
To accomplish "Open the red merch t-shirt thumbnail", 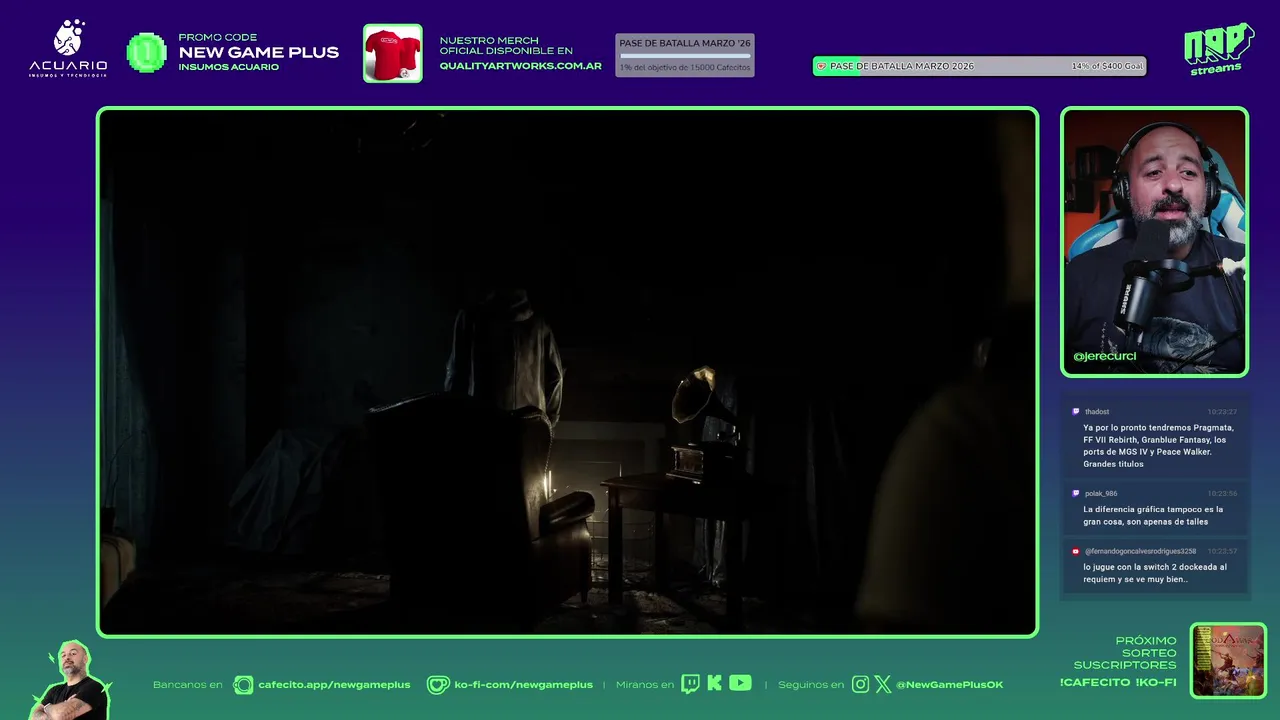I will [392, 53].
